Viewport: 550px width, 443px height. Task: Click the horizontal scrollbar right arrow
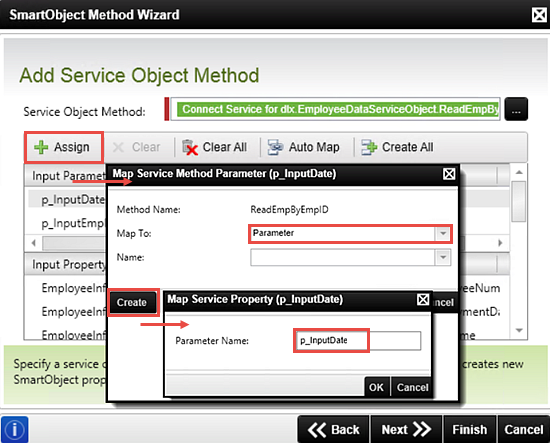[x=501, y=243]
